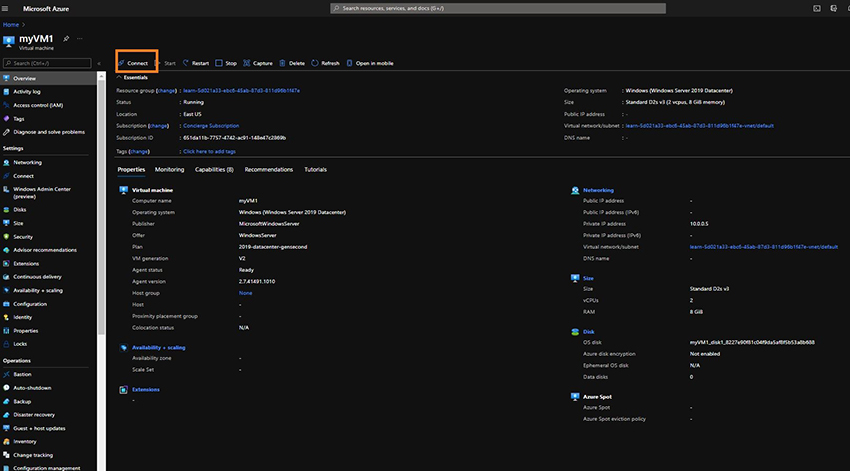
Task: Open Cloud Shell from the top bar
Action: [817, 8]
